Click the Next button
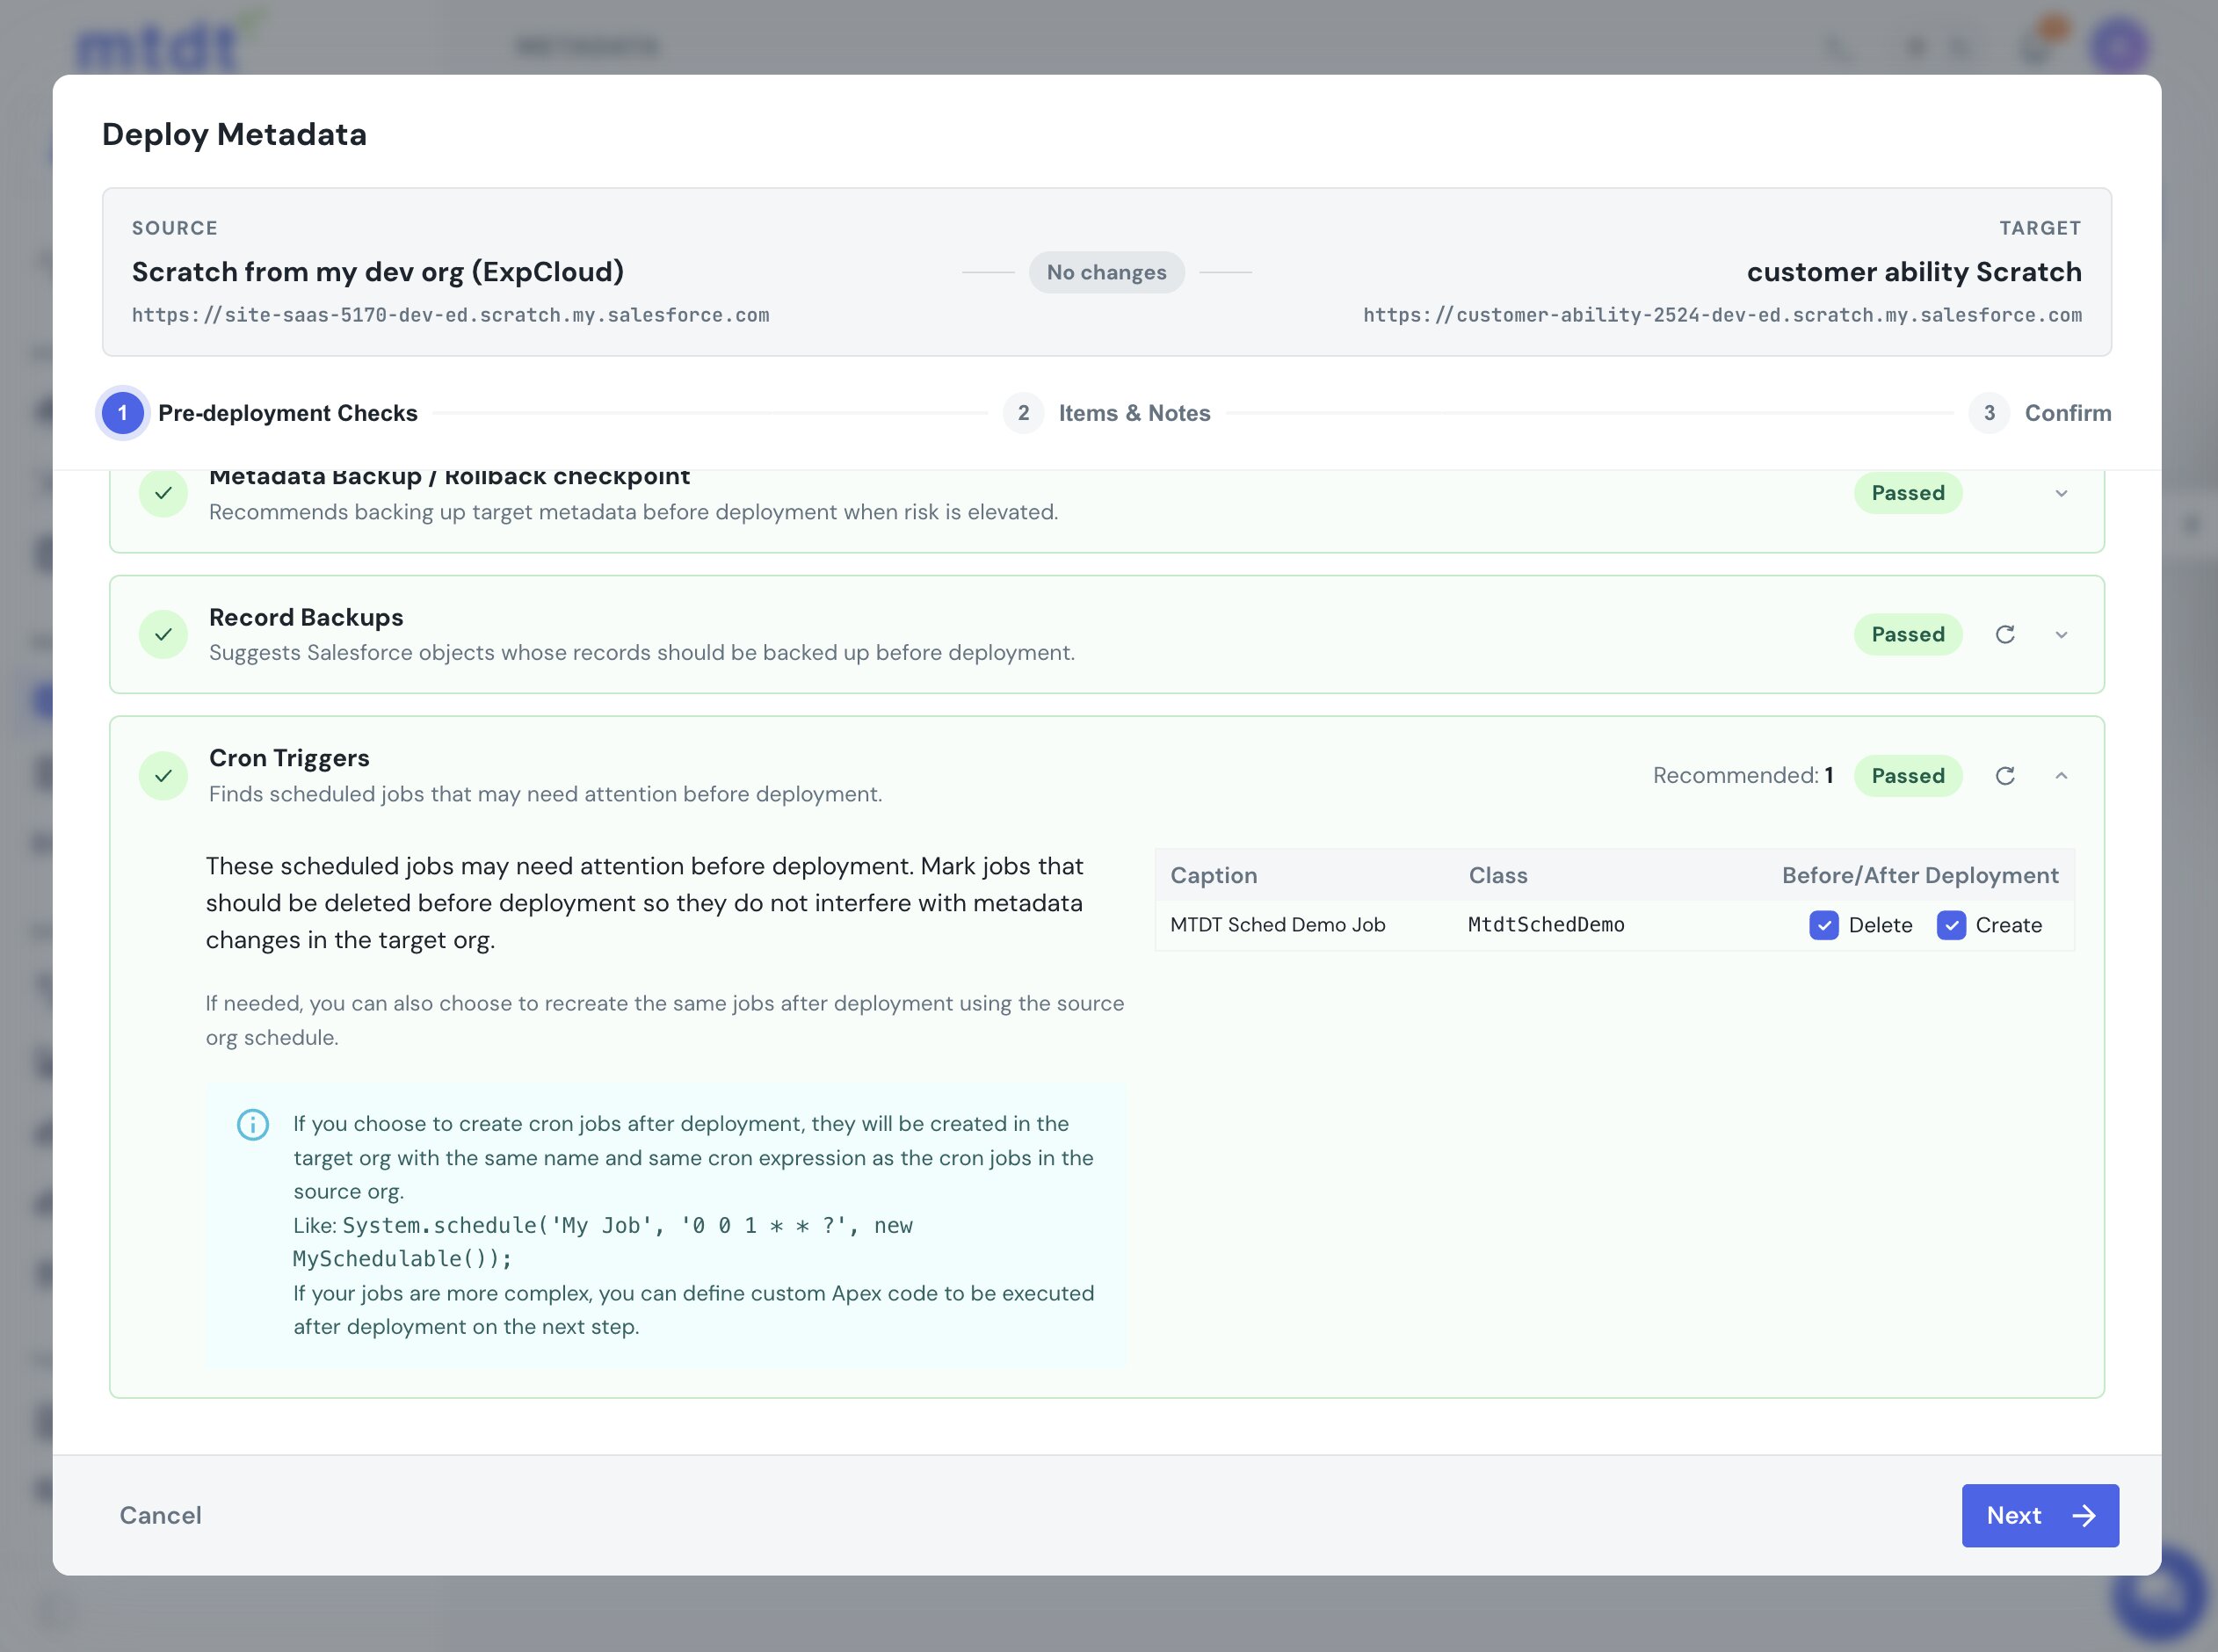Viewport: 2218px width, 1652px height. pos(2040,1515)
